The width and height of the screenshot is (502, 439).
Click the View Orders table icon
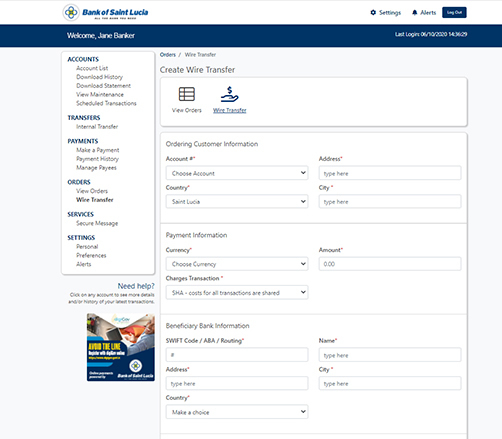(x=187, y=94)
